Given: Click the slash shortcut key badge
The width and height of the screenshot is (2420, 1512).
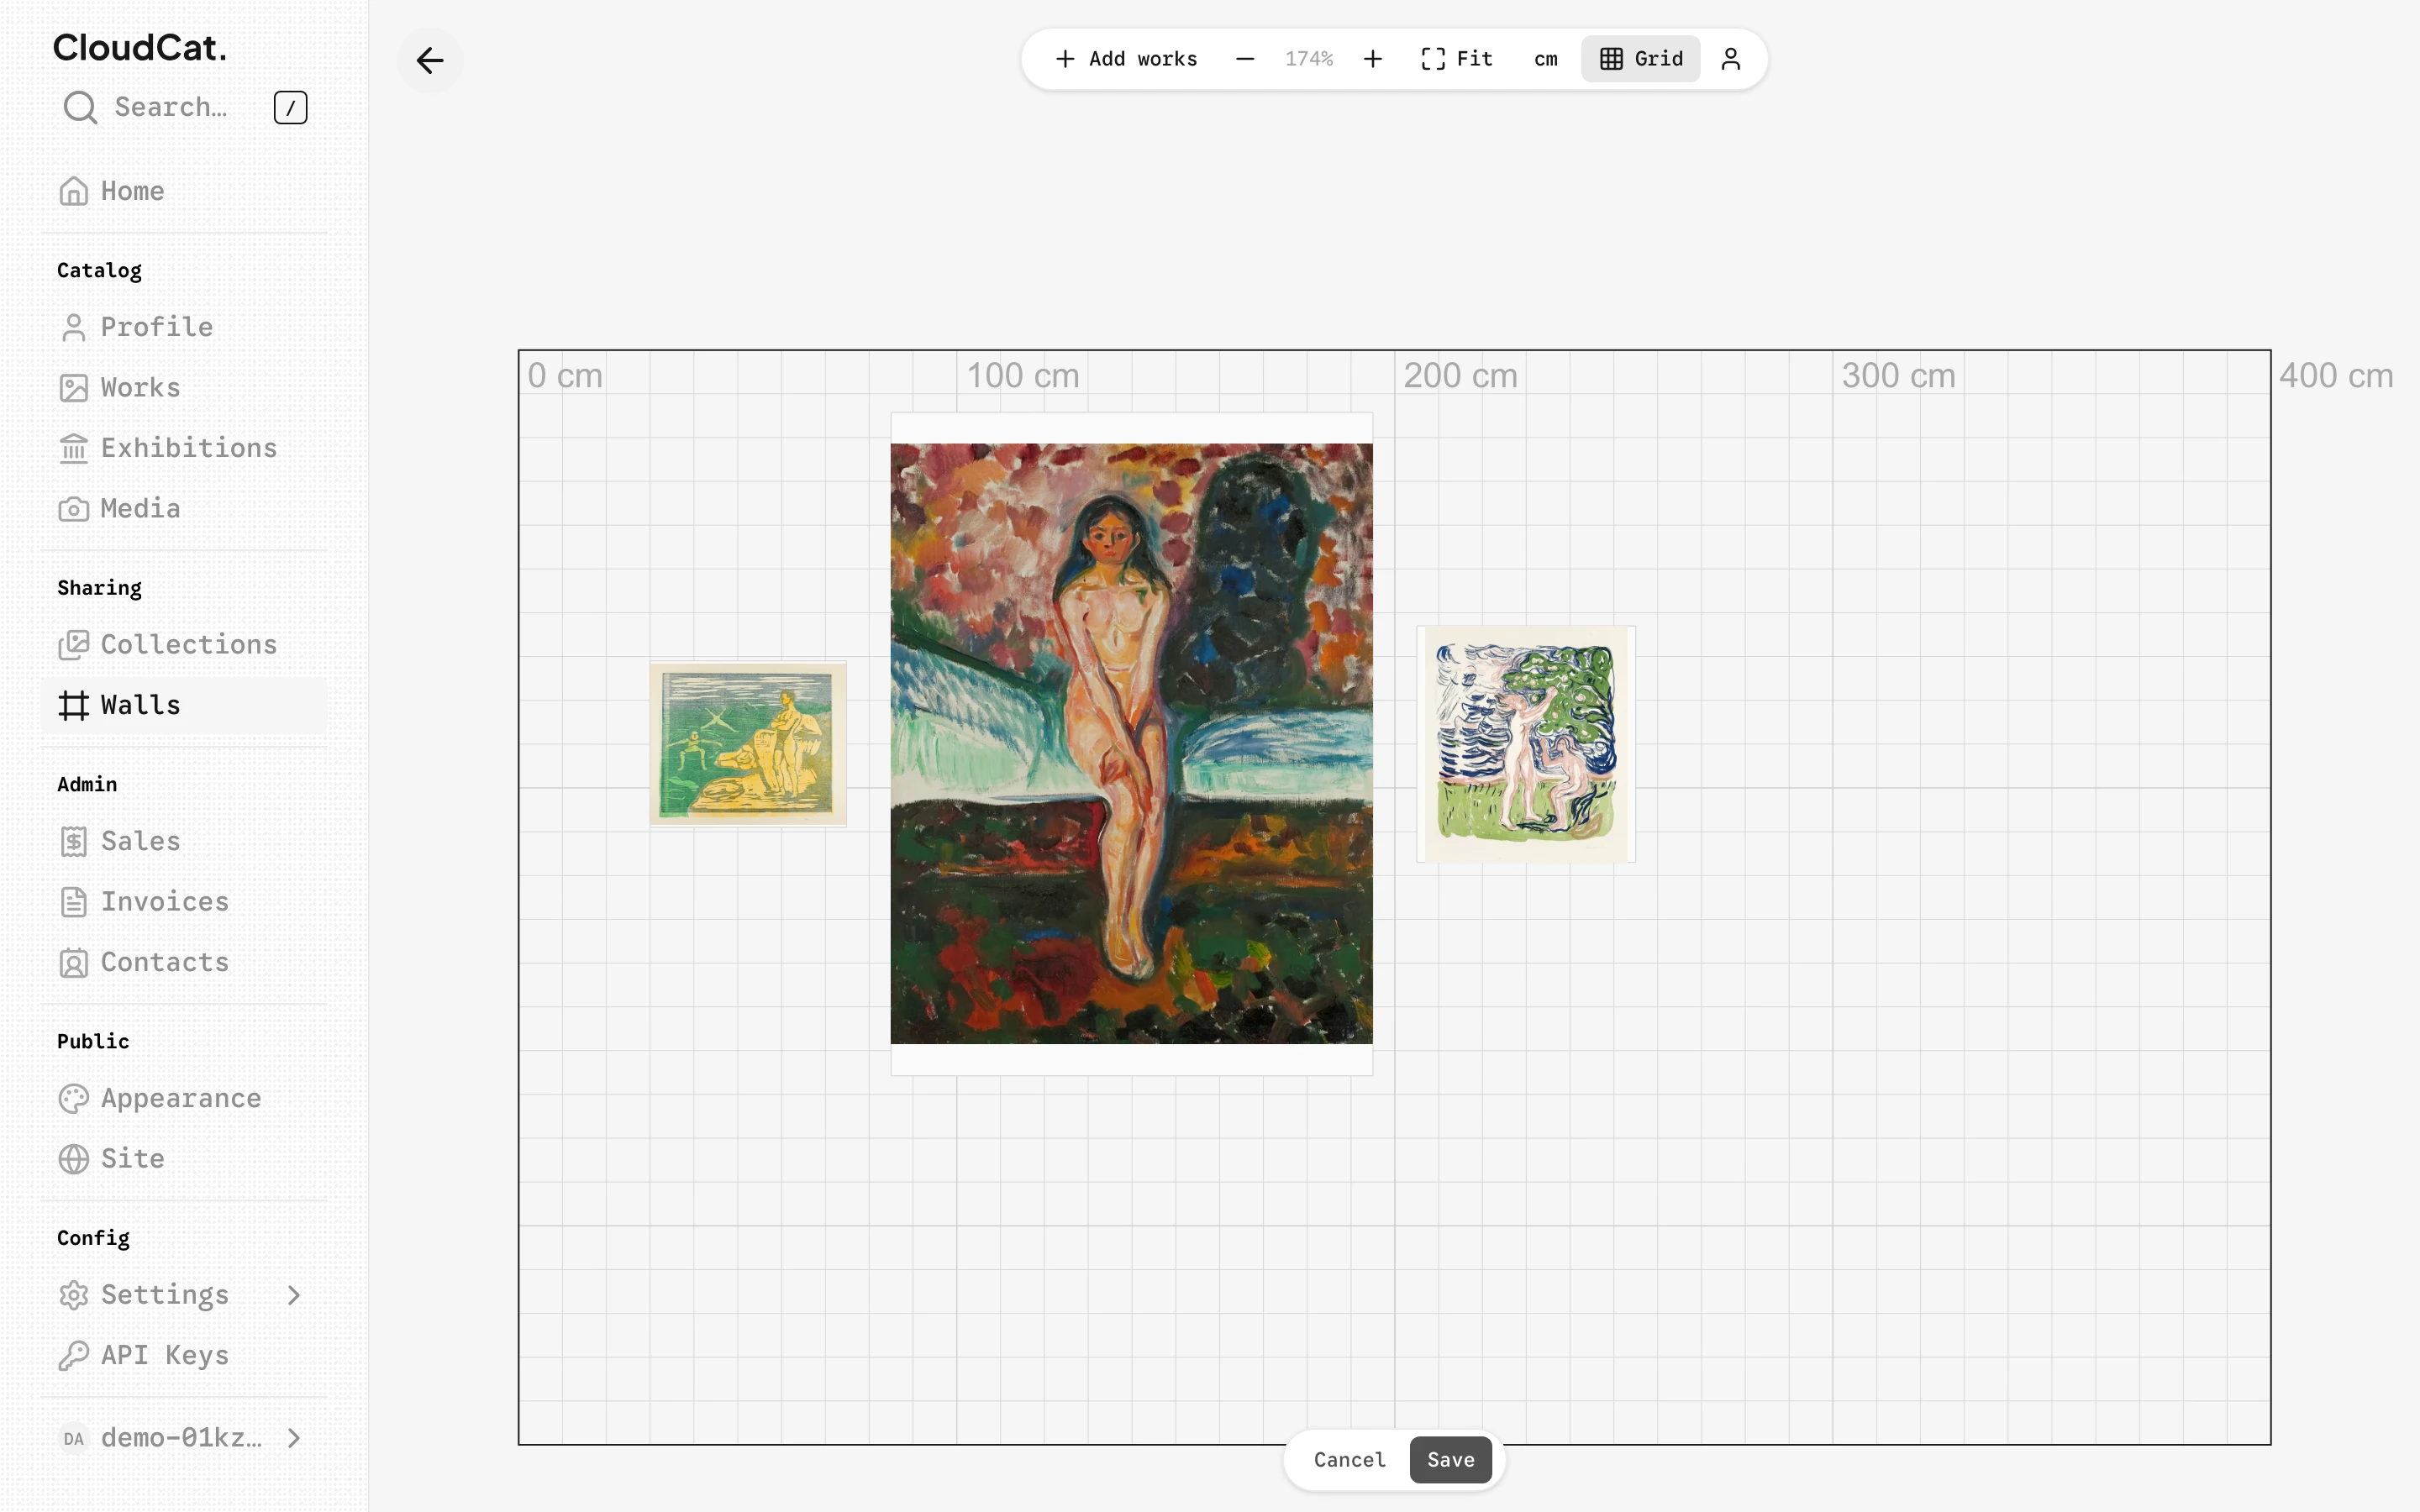Looking at the screenshot, I should tap(290, 107).
